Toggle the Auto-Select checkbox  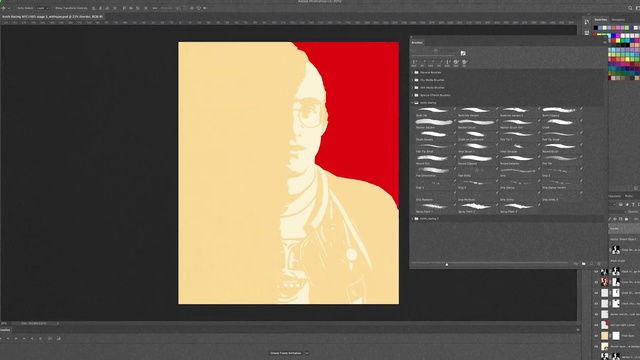pyautogui.click(x=15, y=8)
